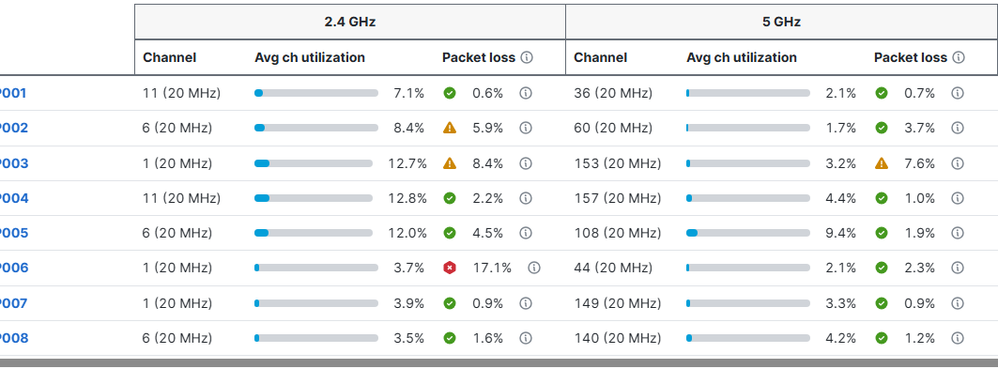Open info icon beside 3.7% 5 GHz loss
The height and width of the screenshot is (369, 998).
[x=957, y=128]
